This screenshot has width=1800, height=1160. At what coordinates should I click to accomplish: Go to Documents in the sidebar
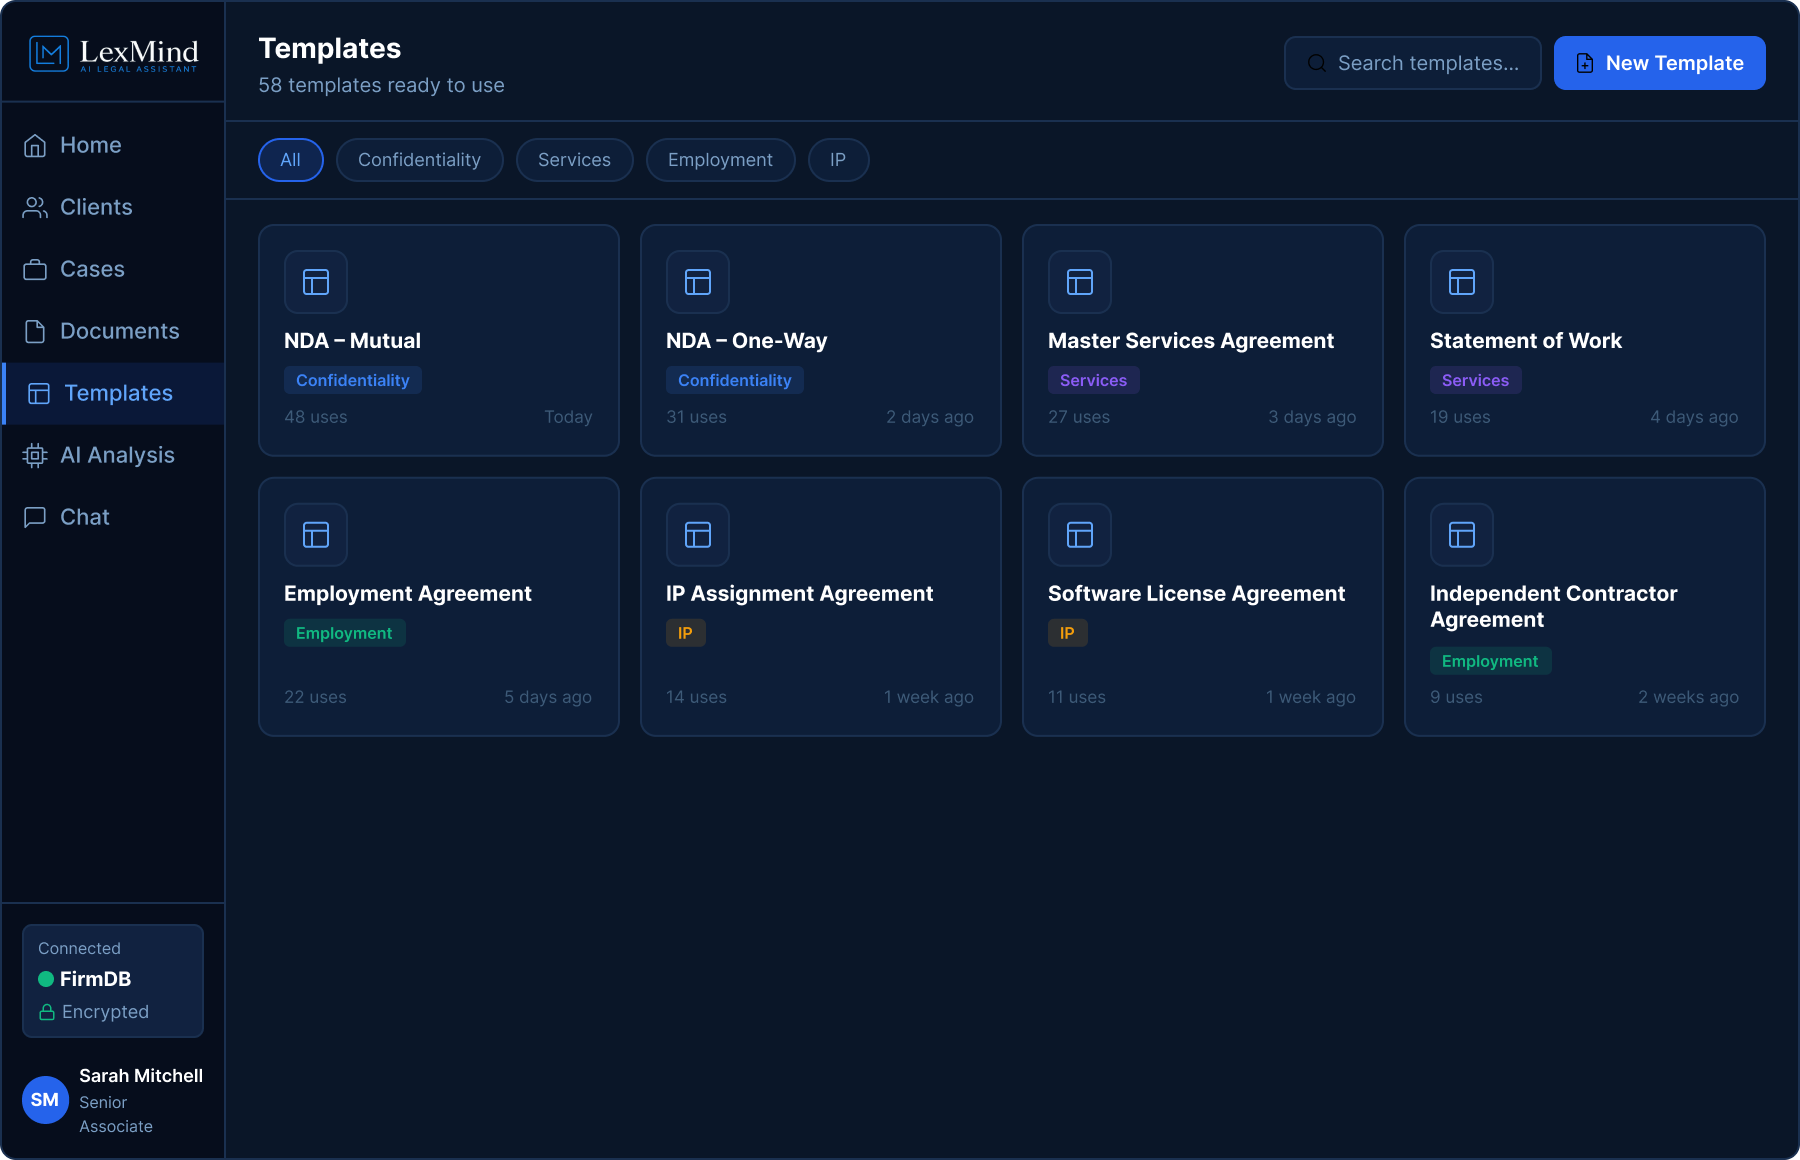(x=114, y=331)
